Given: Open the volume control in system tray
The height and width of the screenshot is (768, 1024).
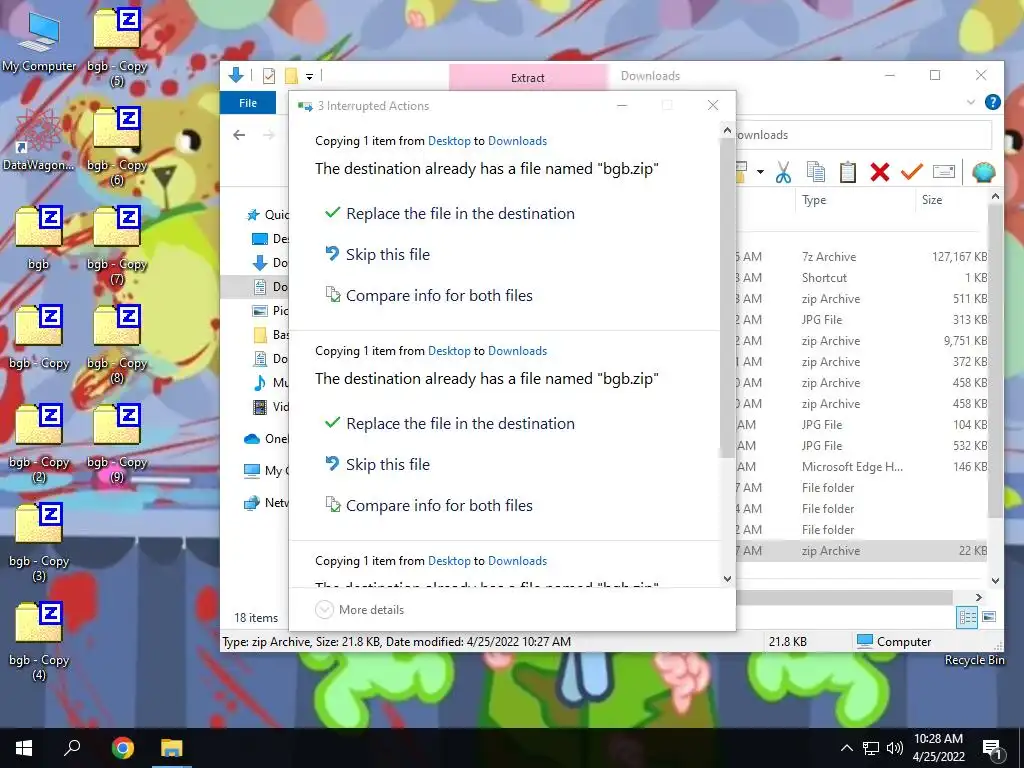Looking at the screenshot, I should click(x=895, y=748).
